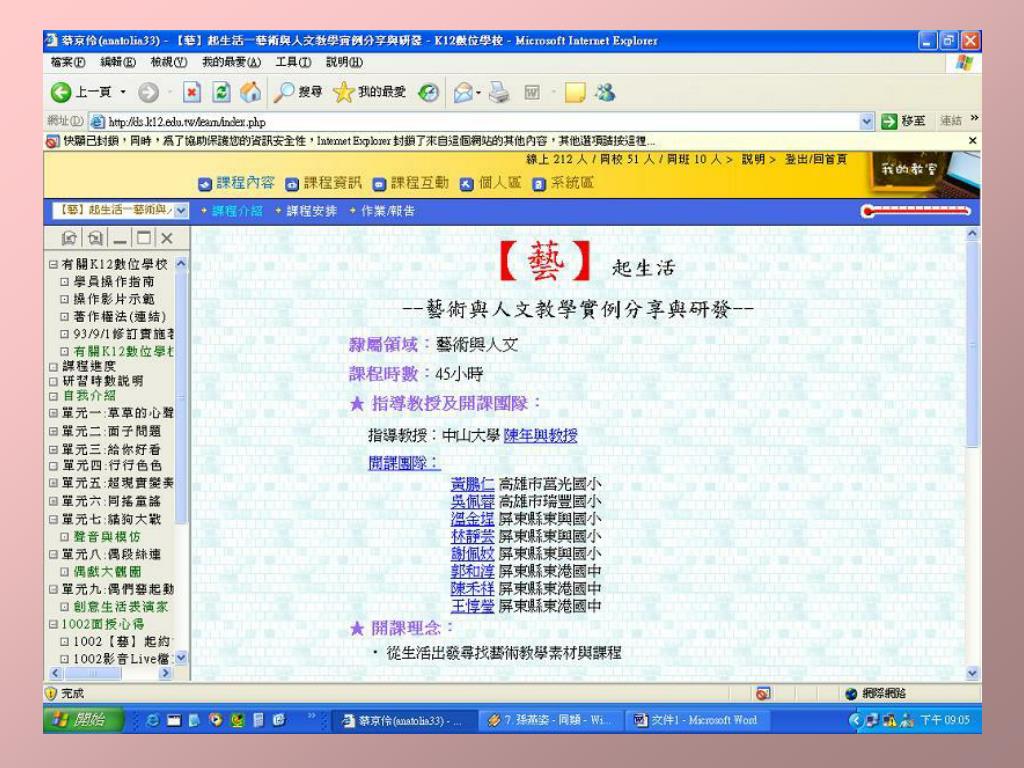Open 說明 menu in menu bar
1024x768 pixels.
[x=344, y=62]
